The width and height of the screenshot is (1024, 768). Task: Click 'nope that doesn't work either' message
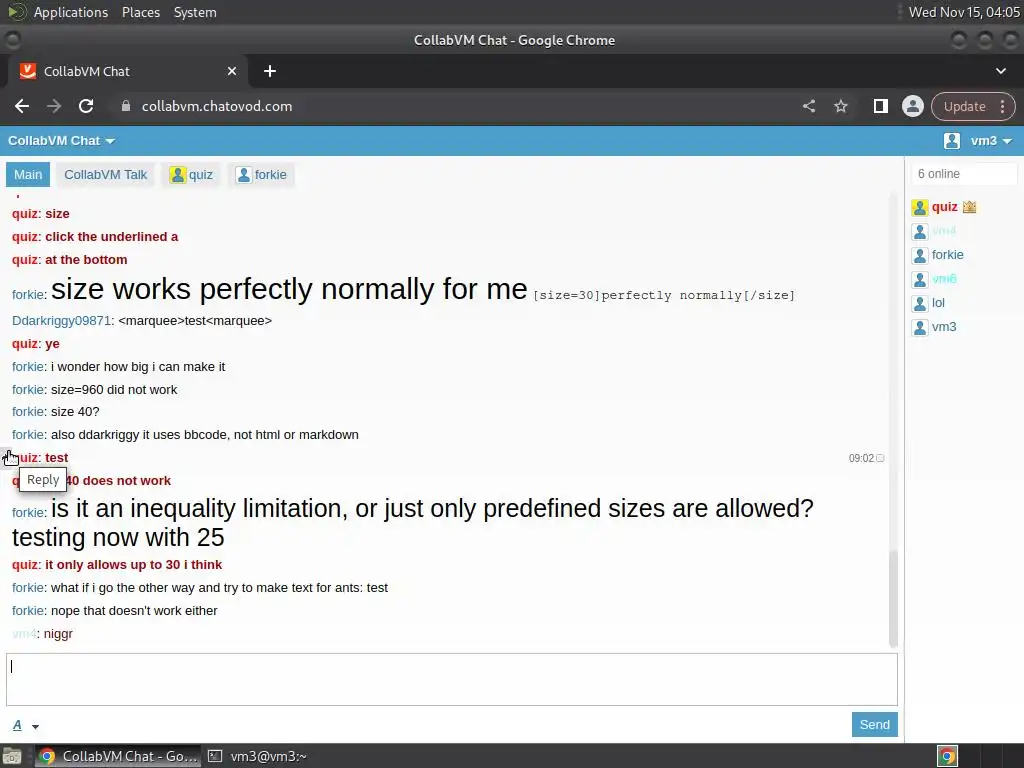[x=134, y=611]
